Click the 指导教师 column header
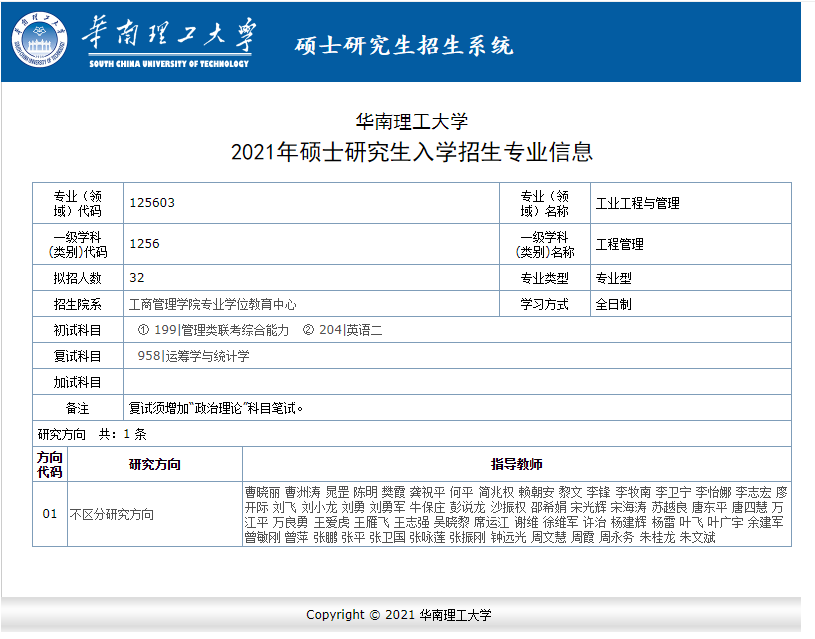 click(517, 464)
